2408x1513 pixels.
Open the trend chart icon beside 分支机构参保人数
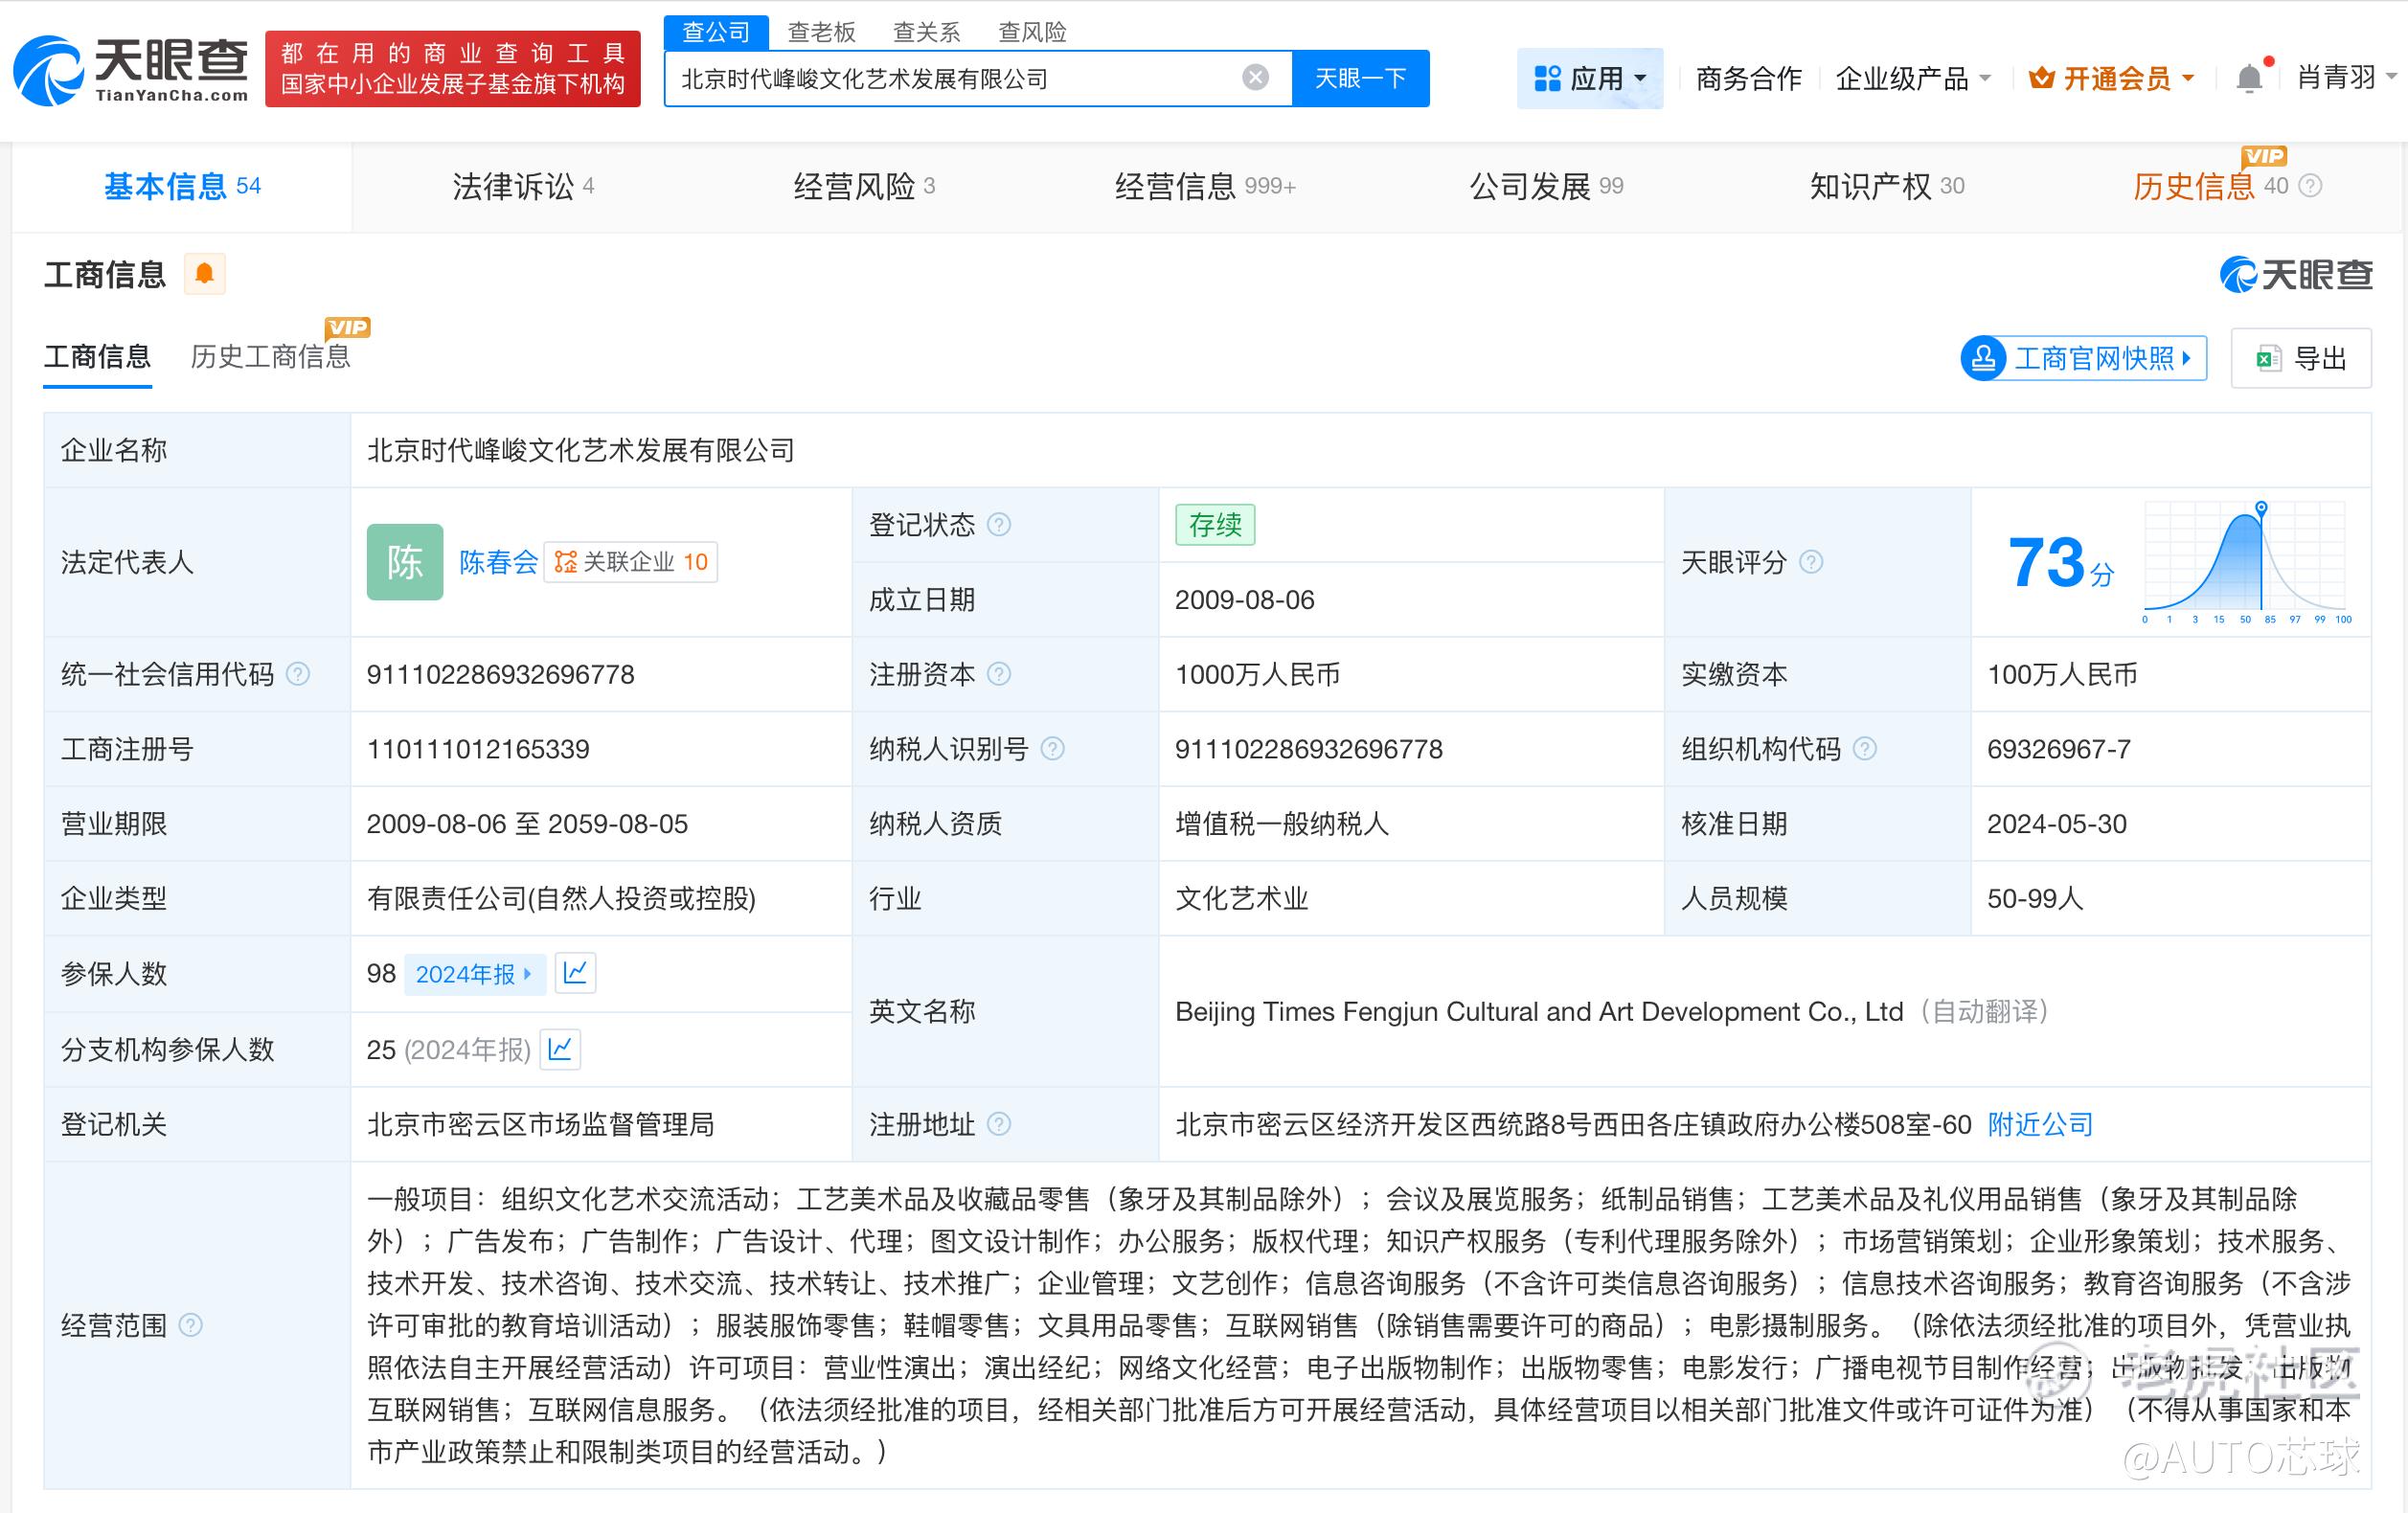point(560,1049)
